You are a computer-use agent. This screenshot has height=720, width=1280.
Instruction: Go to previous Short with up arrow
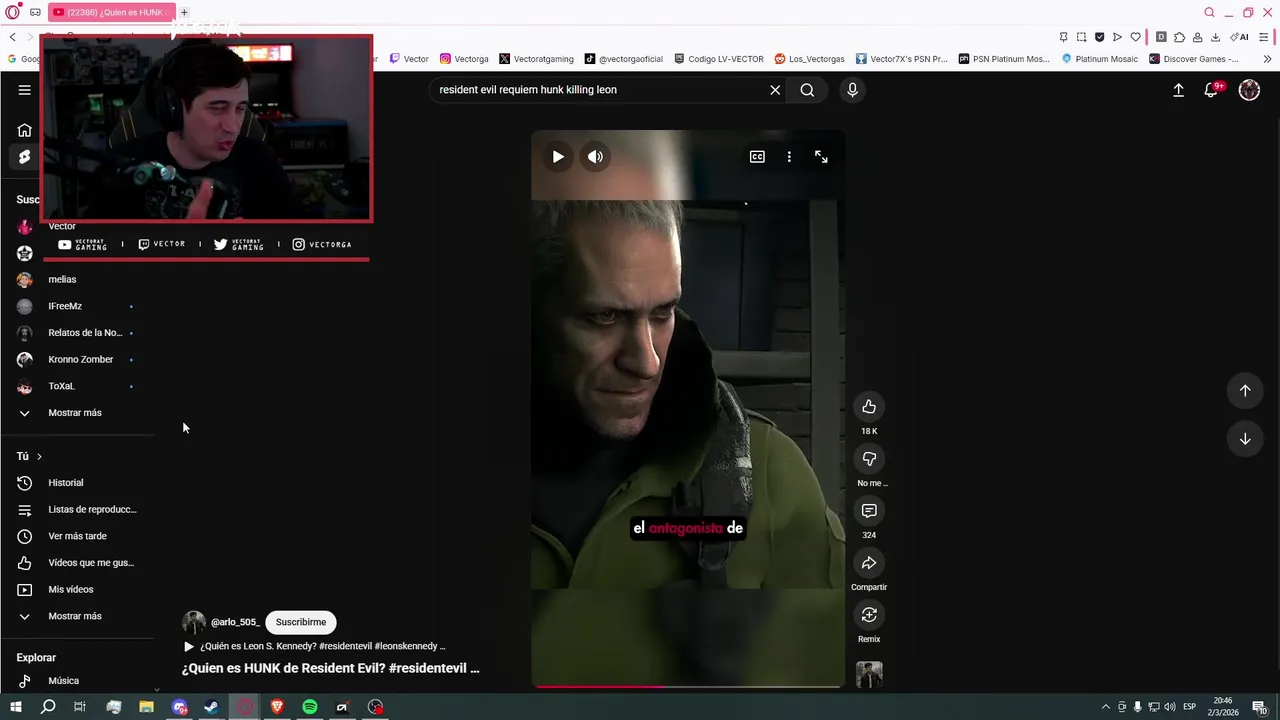pyautogui.click(x=1245, y=391)
